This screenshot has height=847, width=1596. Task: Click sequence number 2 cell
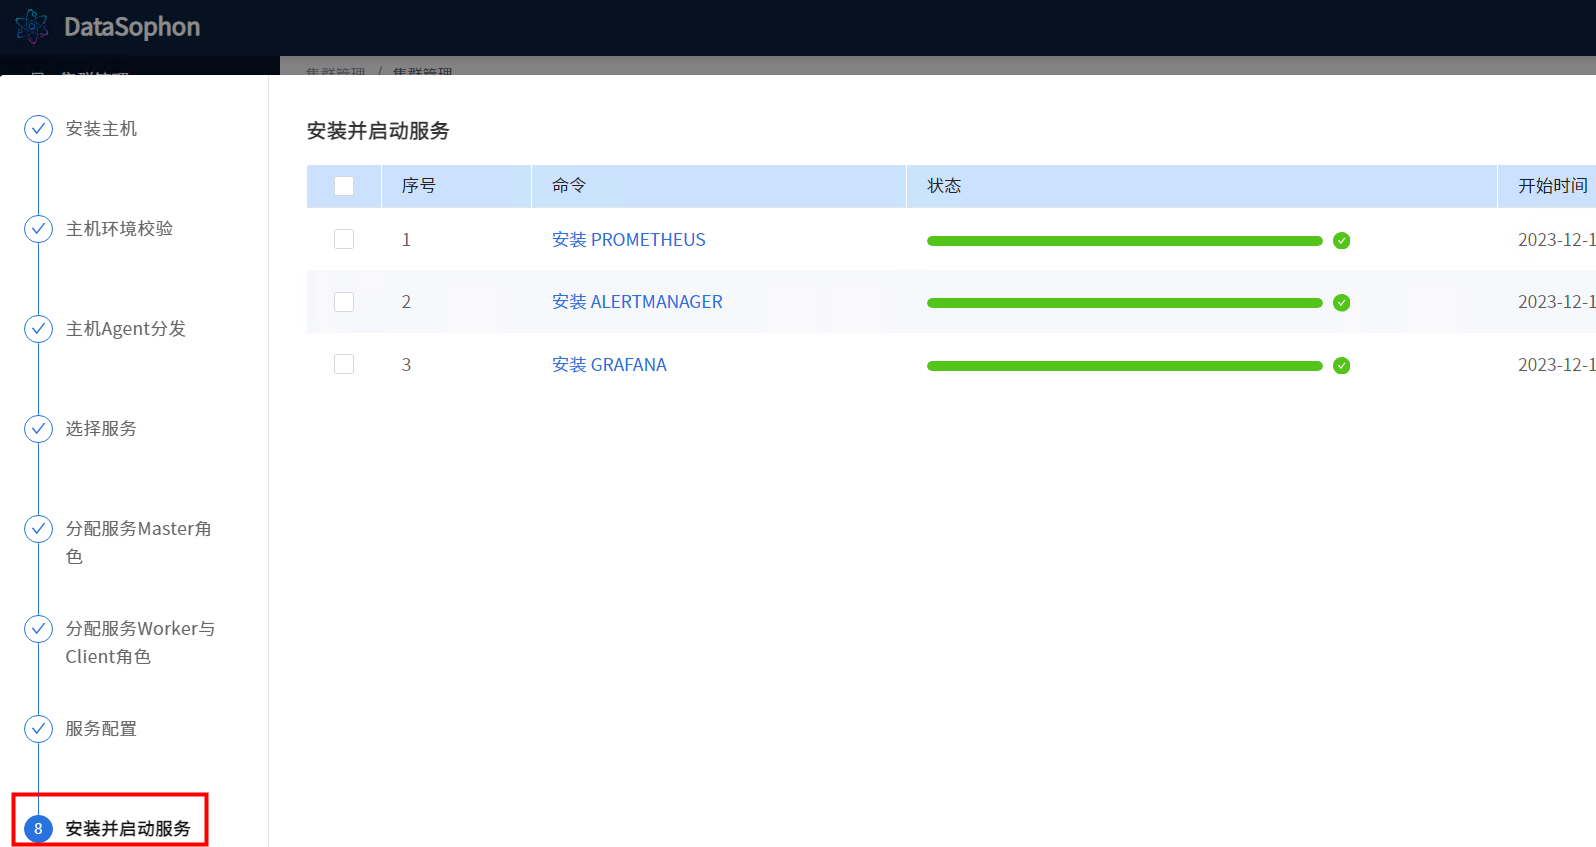pyautogui.click(x=406, y=302)
